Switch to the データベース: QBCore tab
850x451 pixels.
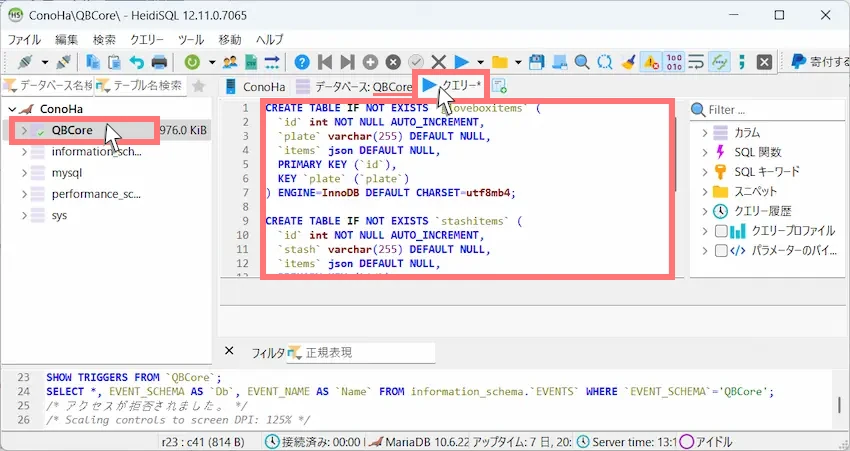click(x=355, y=86)
